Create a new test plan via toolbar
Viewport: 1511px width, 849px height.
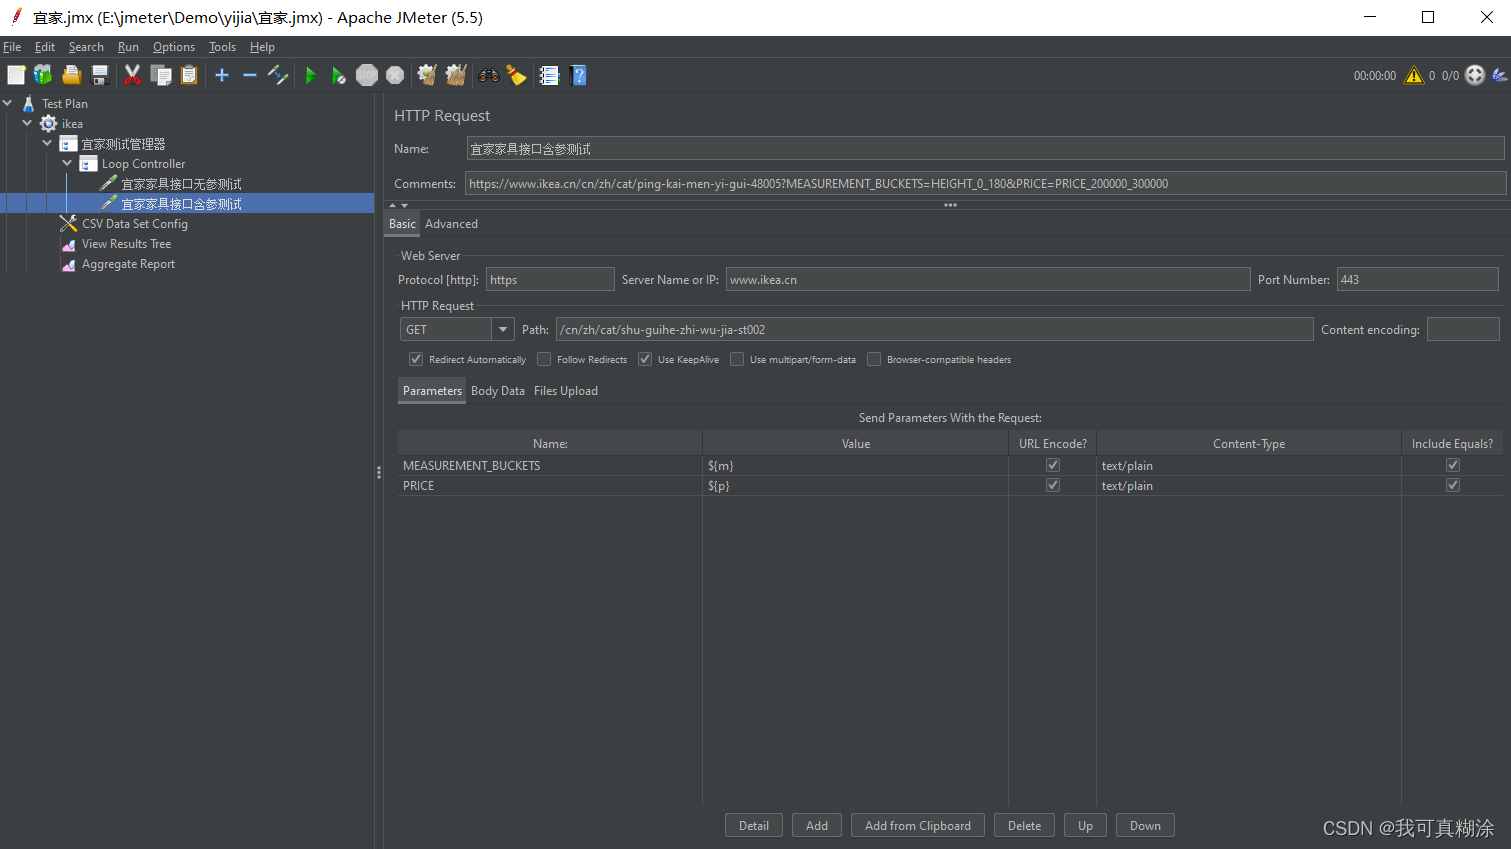pos(16,75)
